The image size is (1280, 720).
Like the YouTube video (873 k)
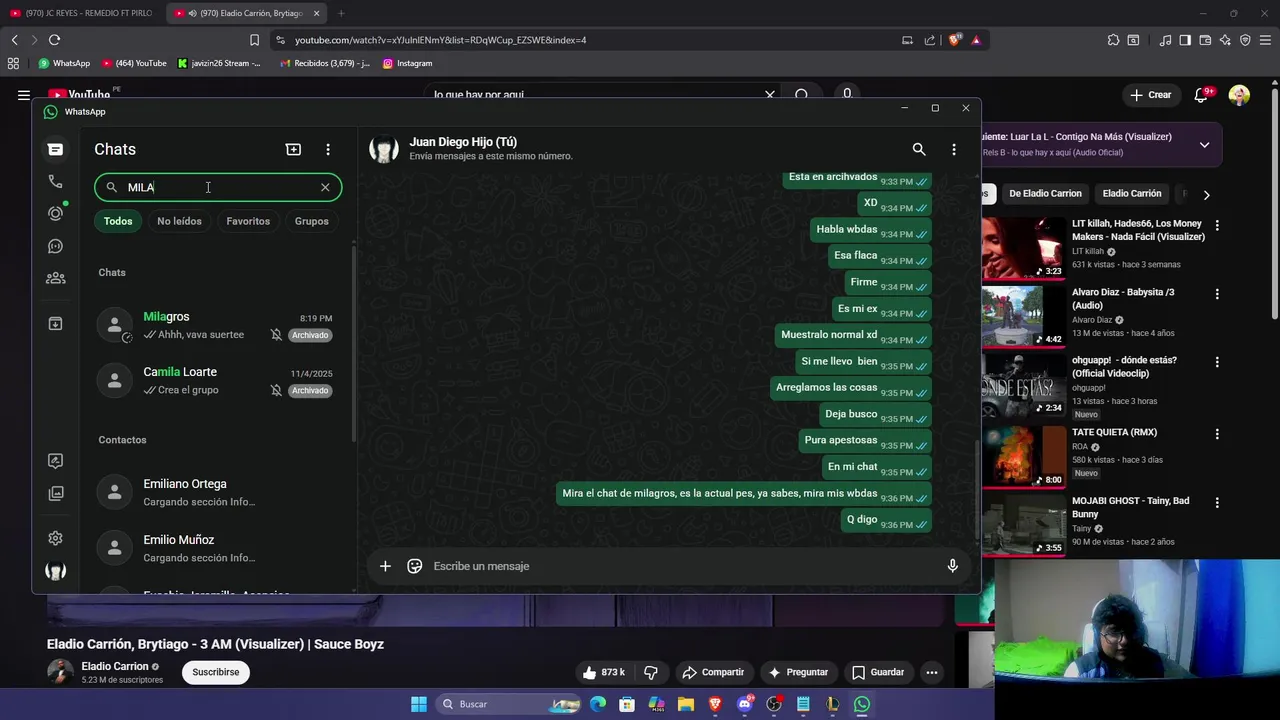click(604, 672)
